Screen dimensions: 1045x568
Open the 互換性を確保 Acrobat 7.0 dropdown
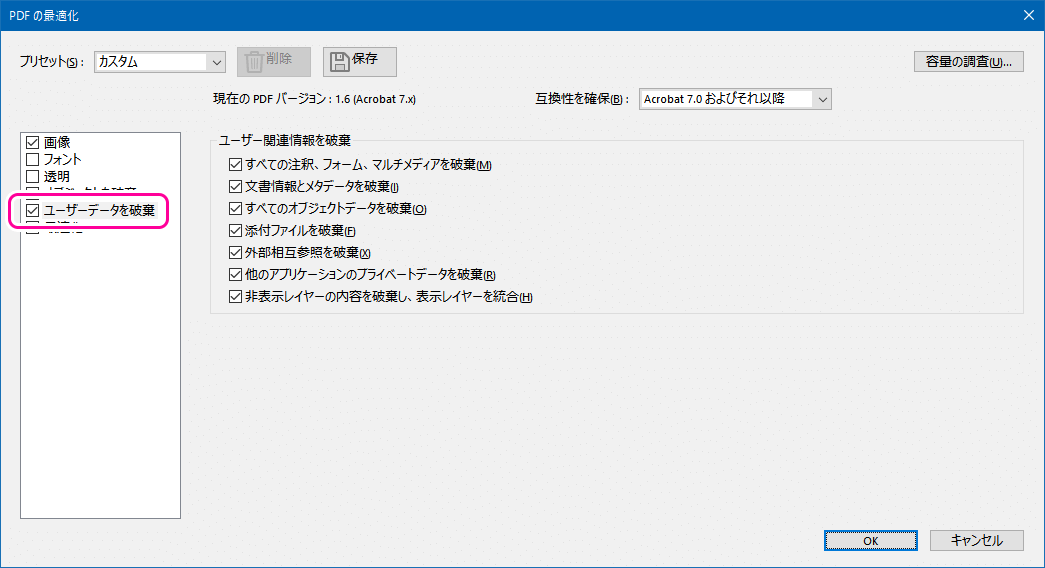pos(735,99)
